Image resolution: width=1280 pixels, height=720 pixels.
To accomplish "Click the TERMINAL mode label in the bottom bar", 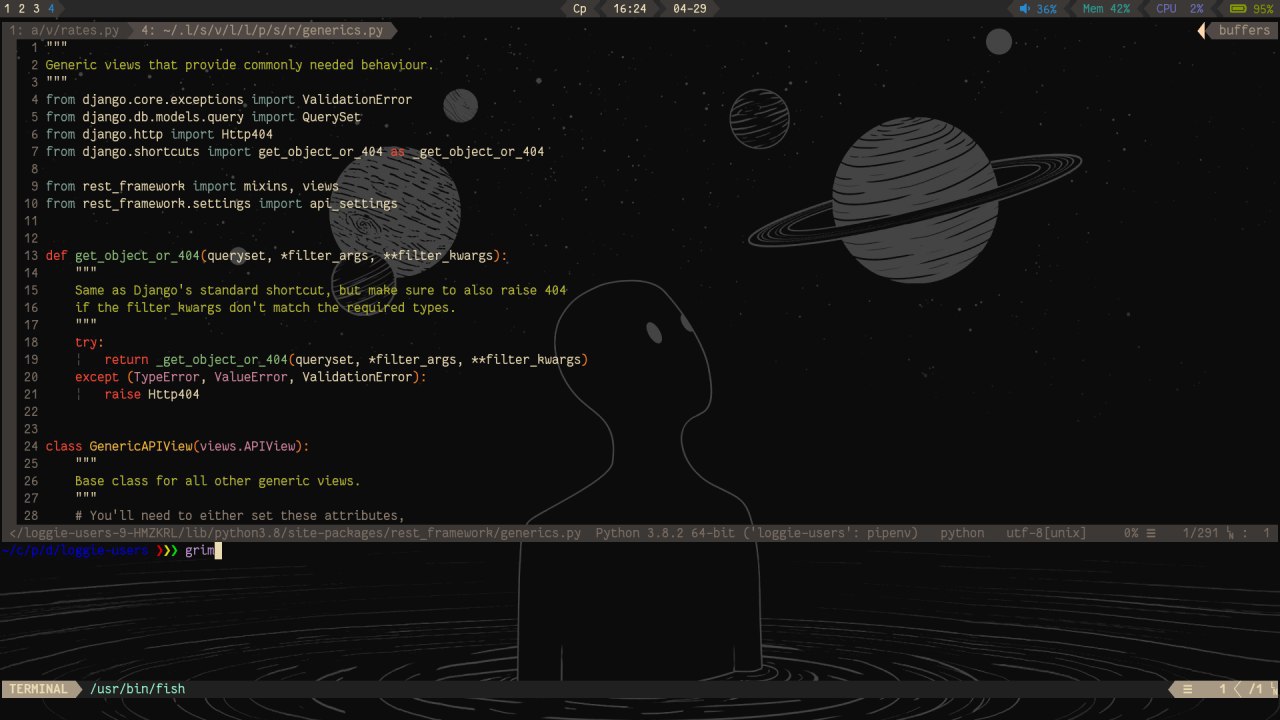I will tap(38, 689).
